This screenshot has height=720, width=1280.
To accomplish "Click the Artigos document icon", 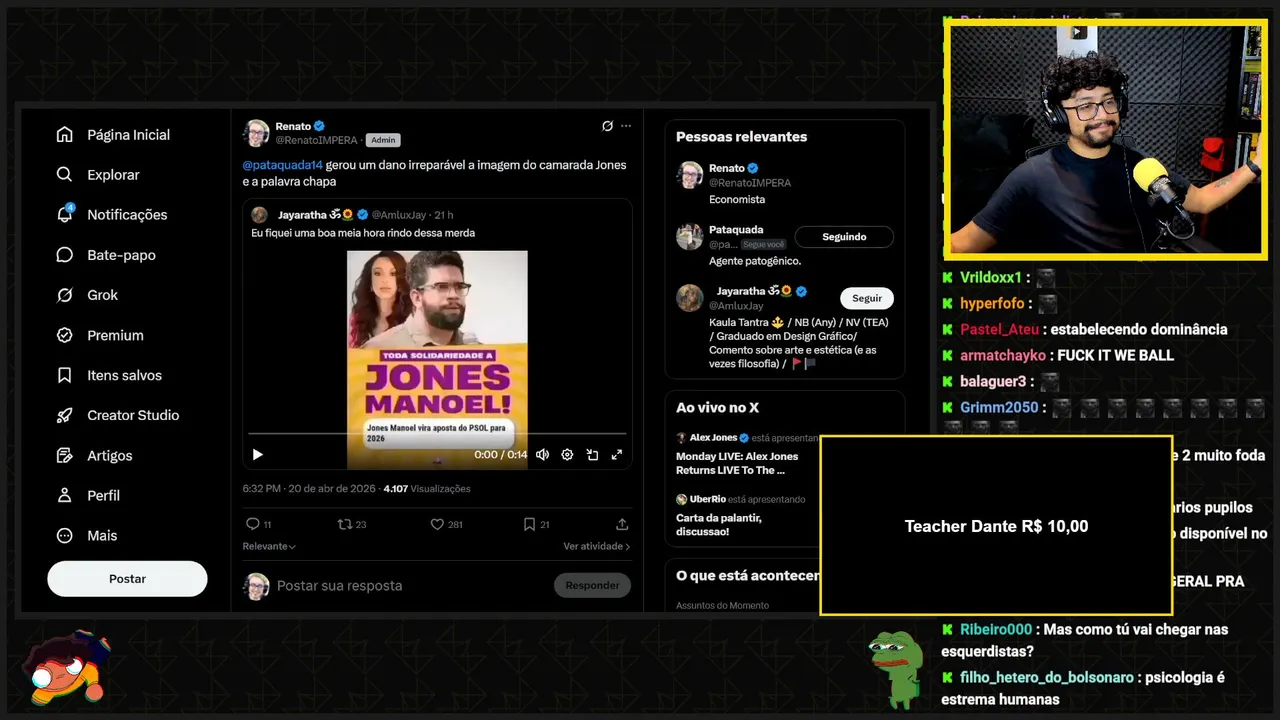I will 65,455.
